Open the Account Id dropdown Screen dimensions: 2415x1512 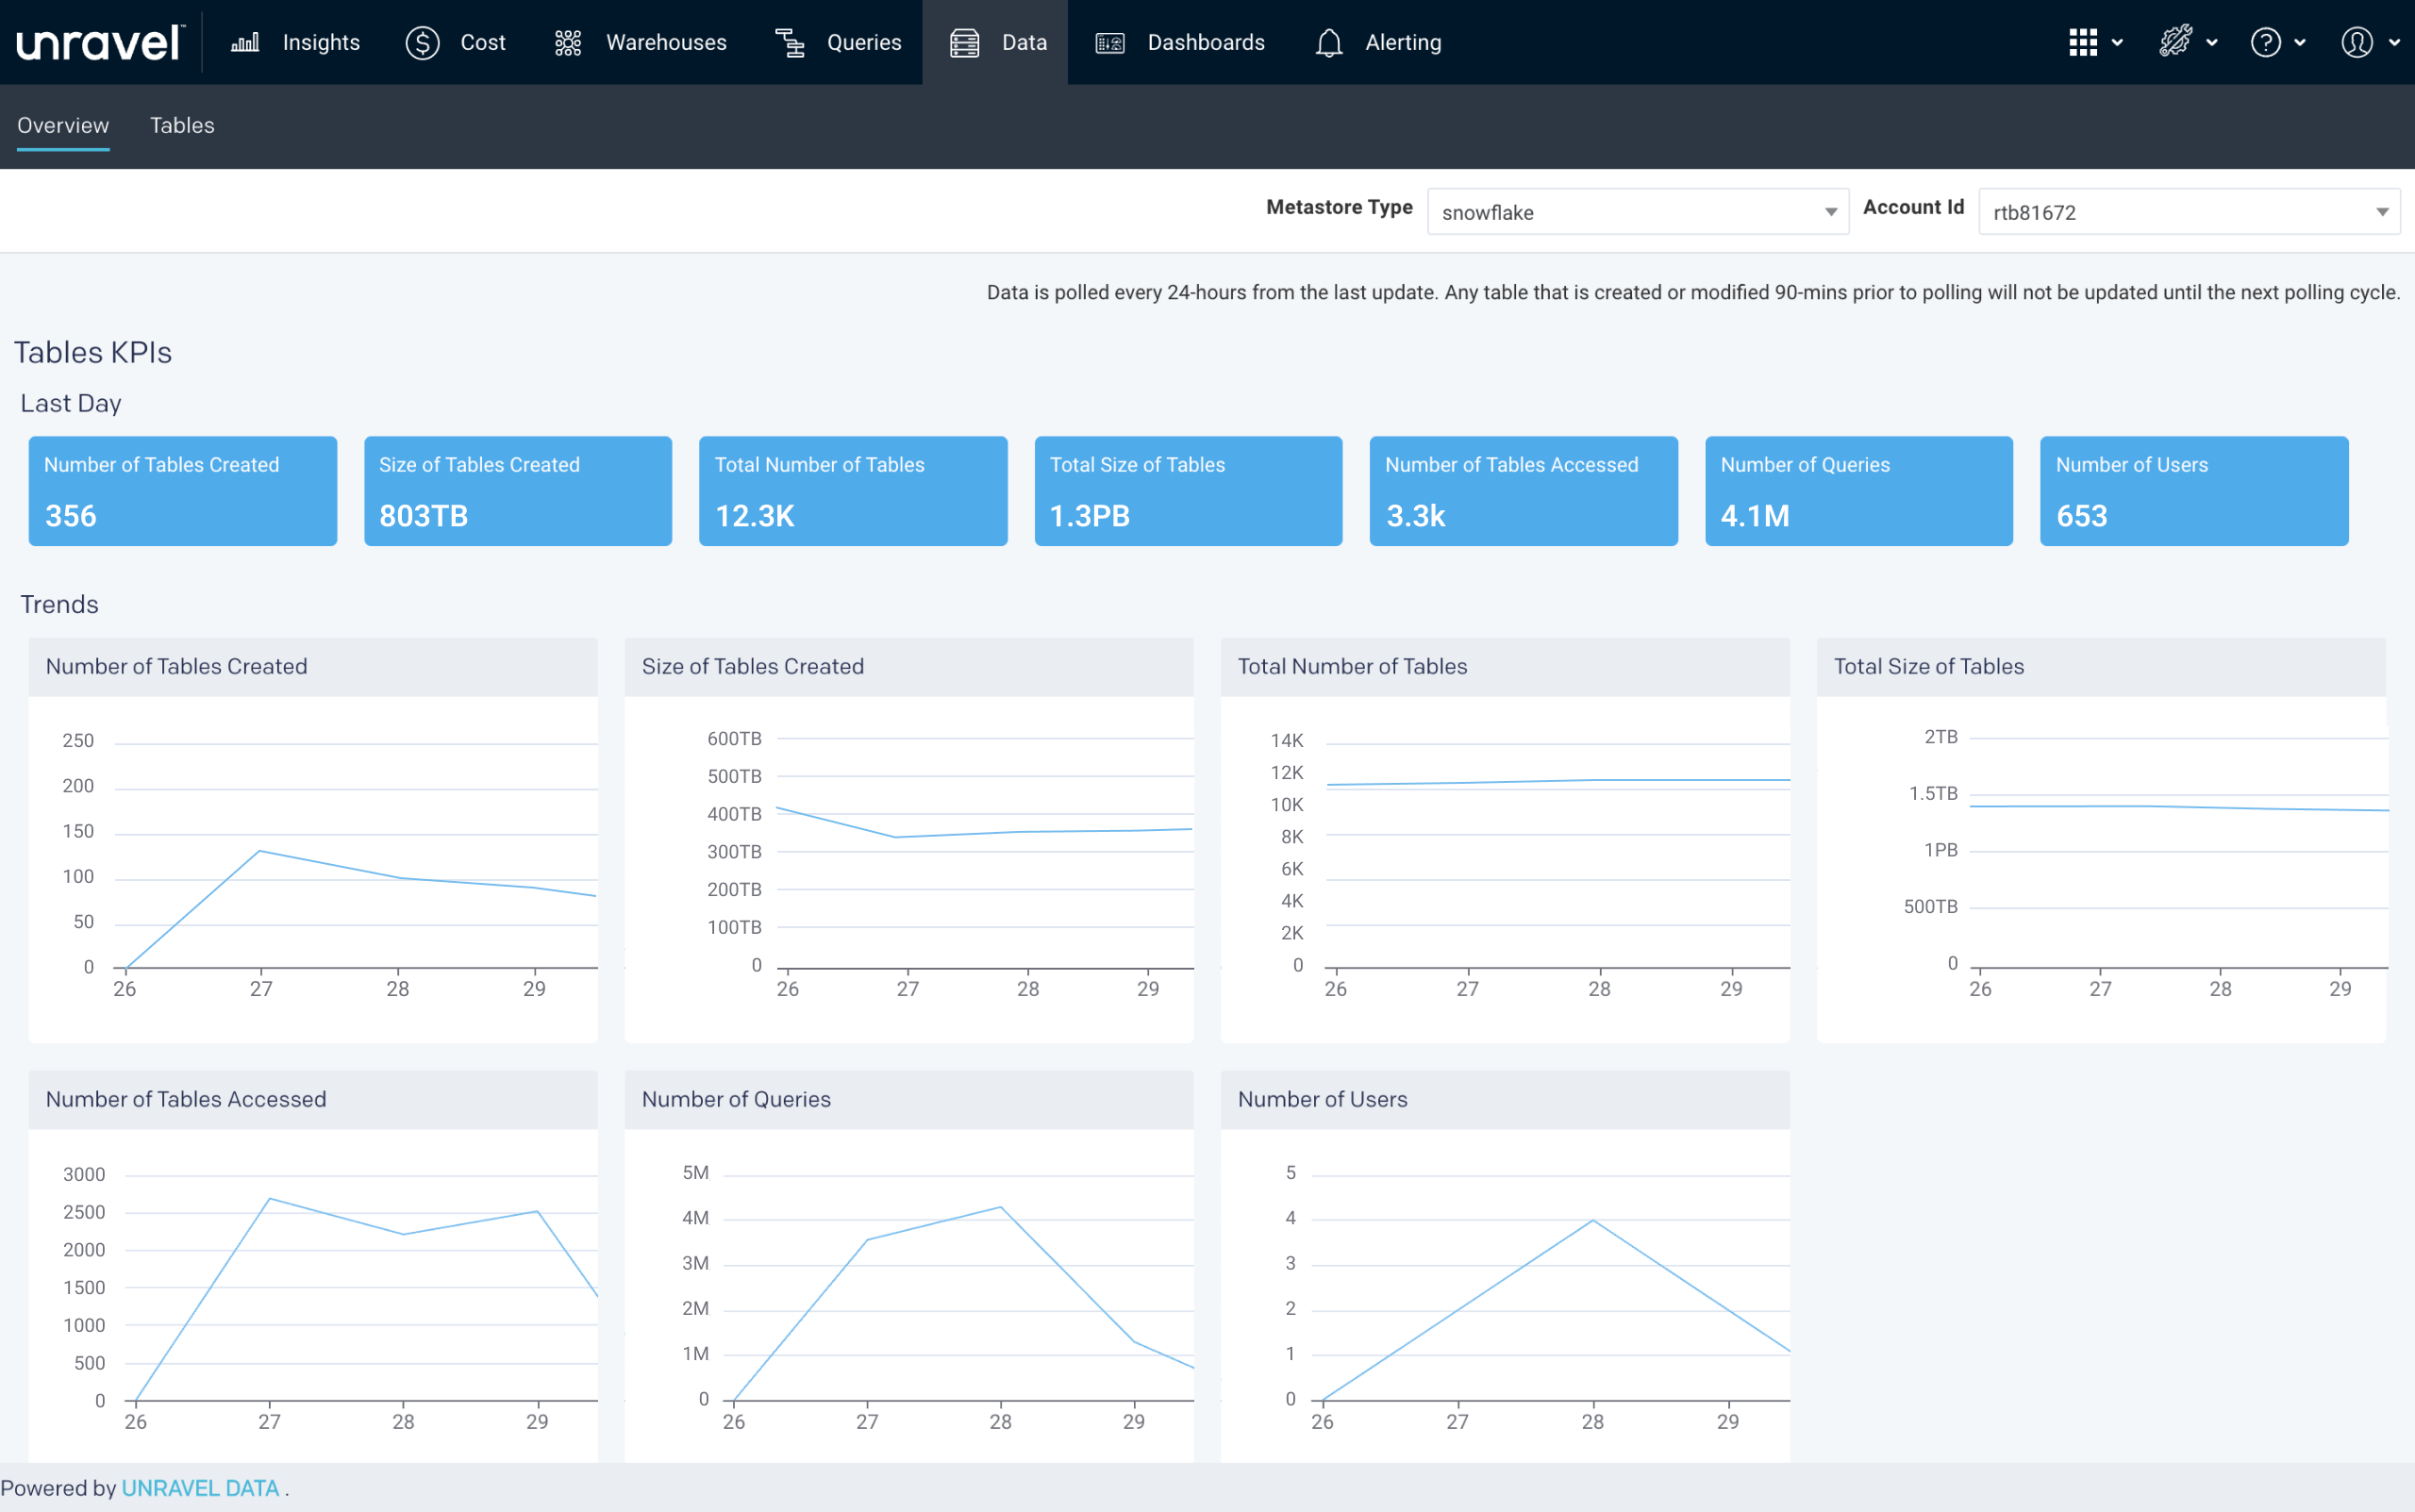click(2188, 212)
